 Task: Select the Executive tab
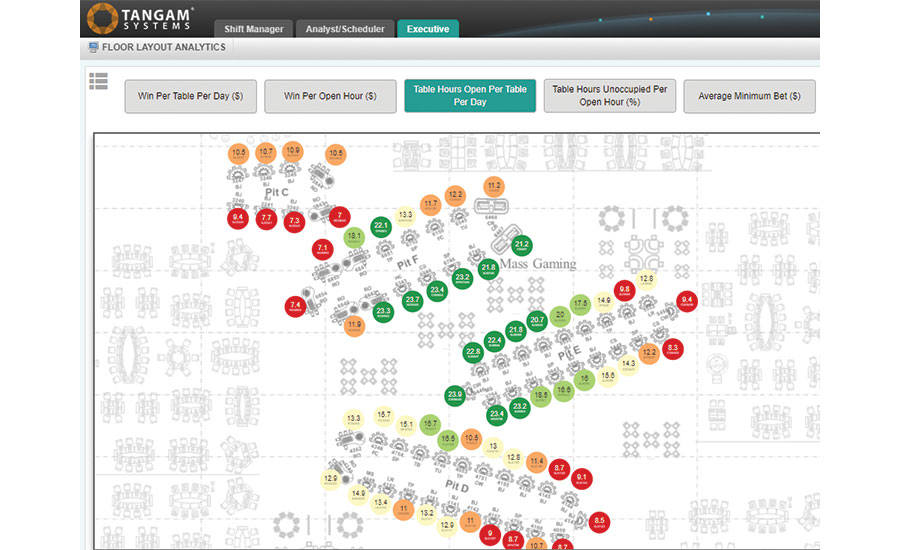[428, 29]
